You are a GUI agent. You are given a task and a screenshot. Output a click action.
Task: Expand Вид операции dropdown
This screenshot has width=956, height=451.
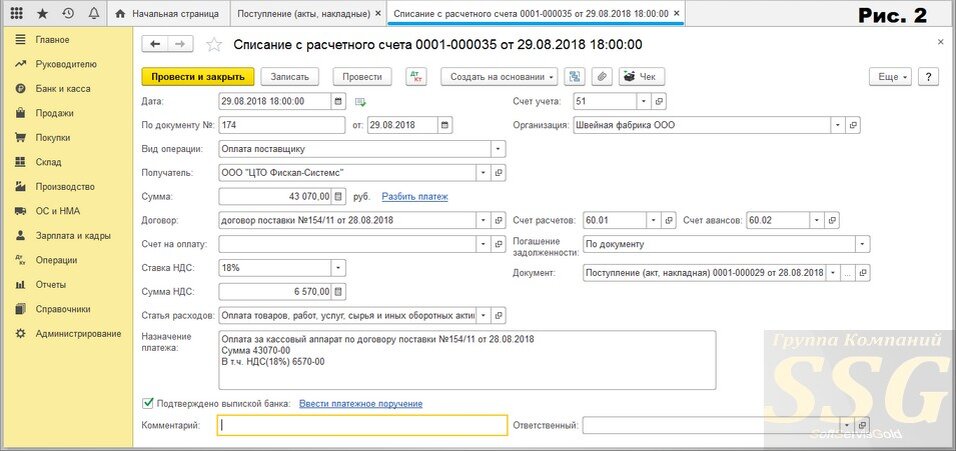point(498,149)
